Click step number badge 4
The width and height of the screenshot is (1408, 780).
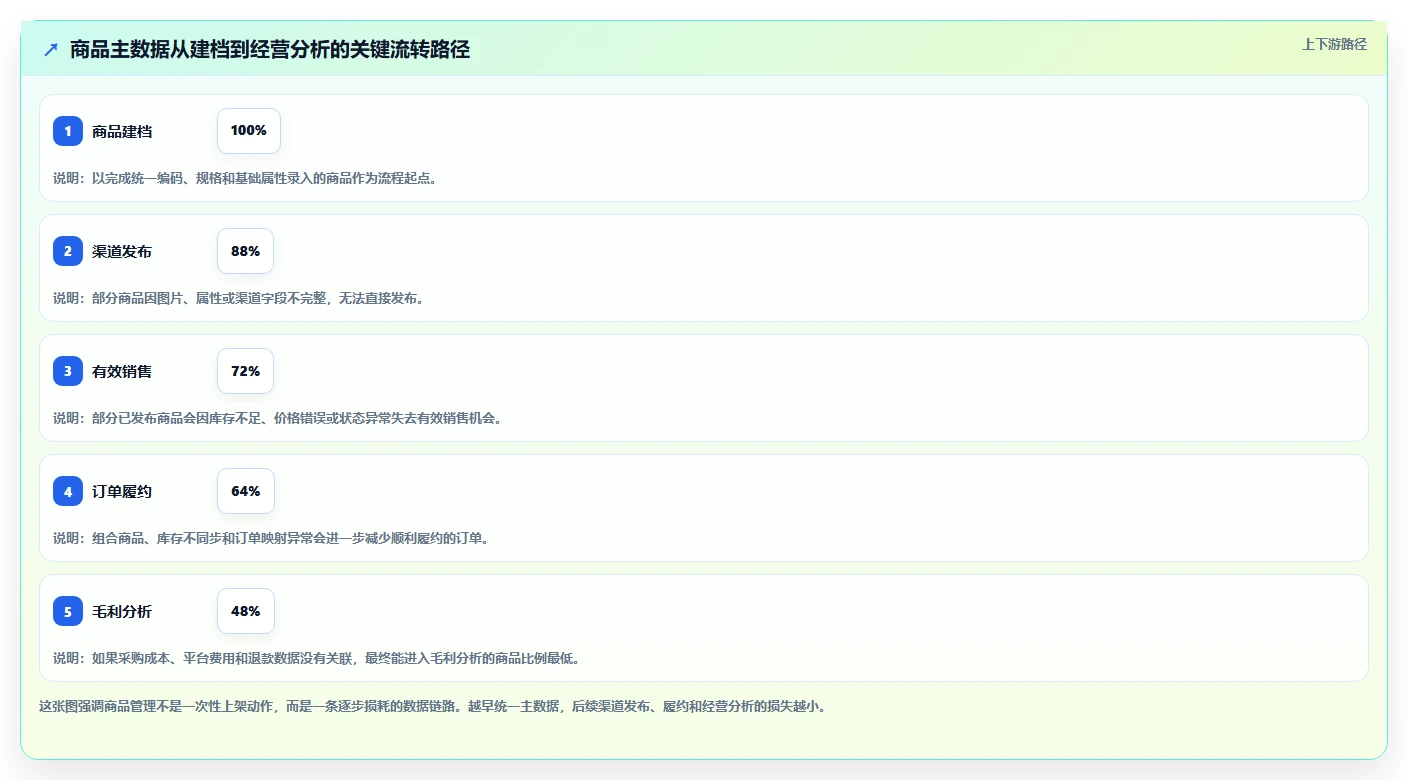point(68,491)
